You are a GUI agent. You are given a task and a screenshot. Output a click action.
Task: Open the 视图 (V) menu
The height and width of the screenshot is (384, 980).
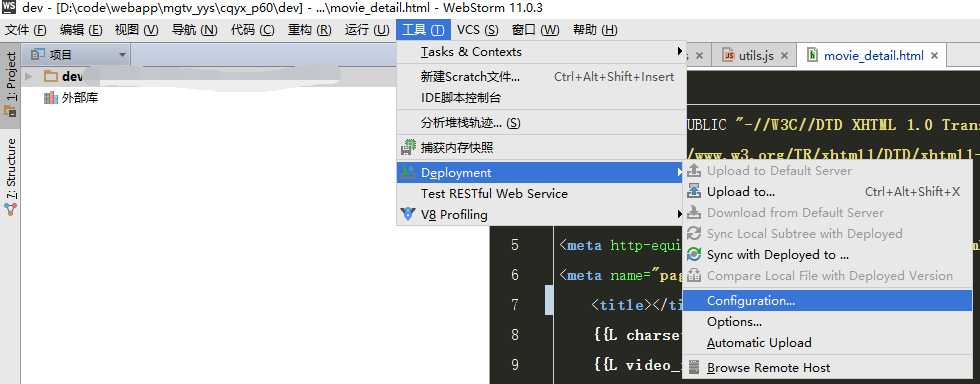pos(136,30)
